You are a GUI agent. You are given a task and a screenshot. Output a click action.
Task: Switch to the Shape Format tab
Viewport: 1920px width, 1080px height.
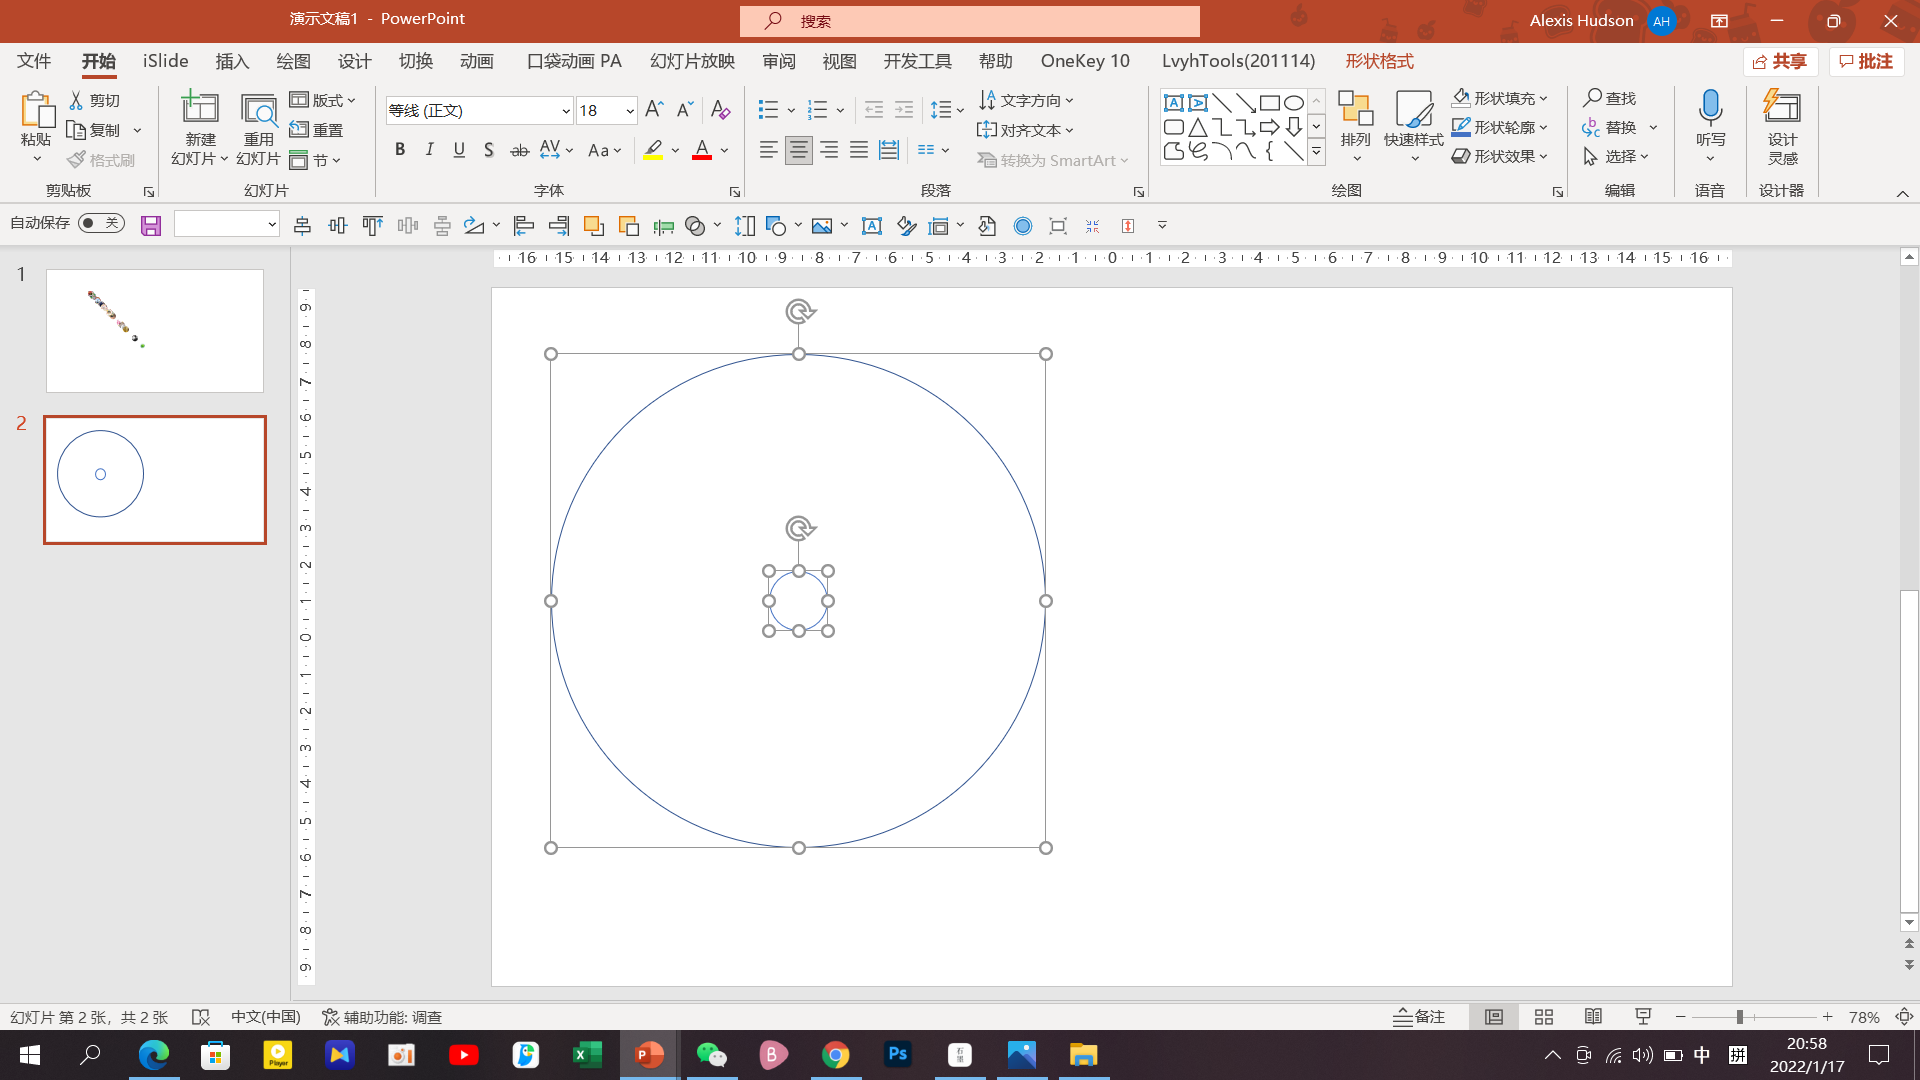pos(1379,61)
